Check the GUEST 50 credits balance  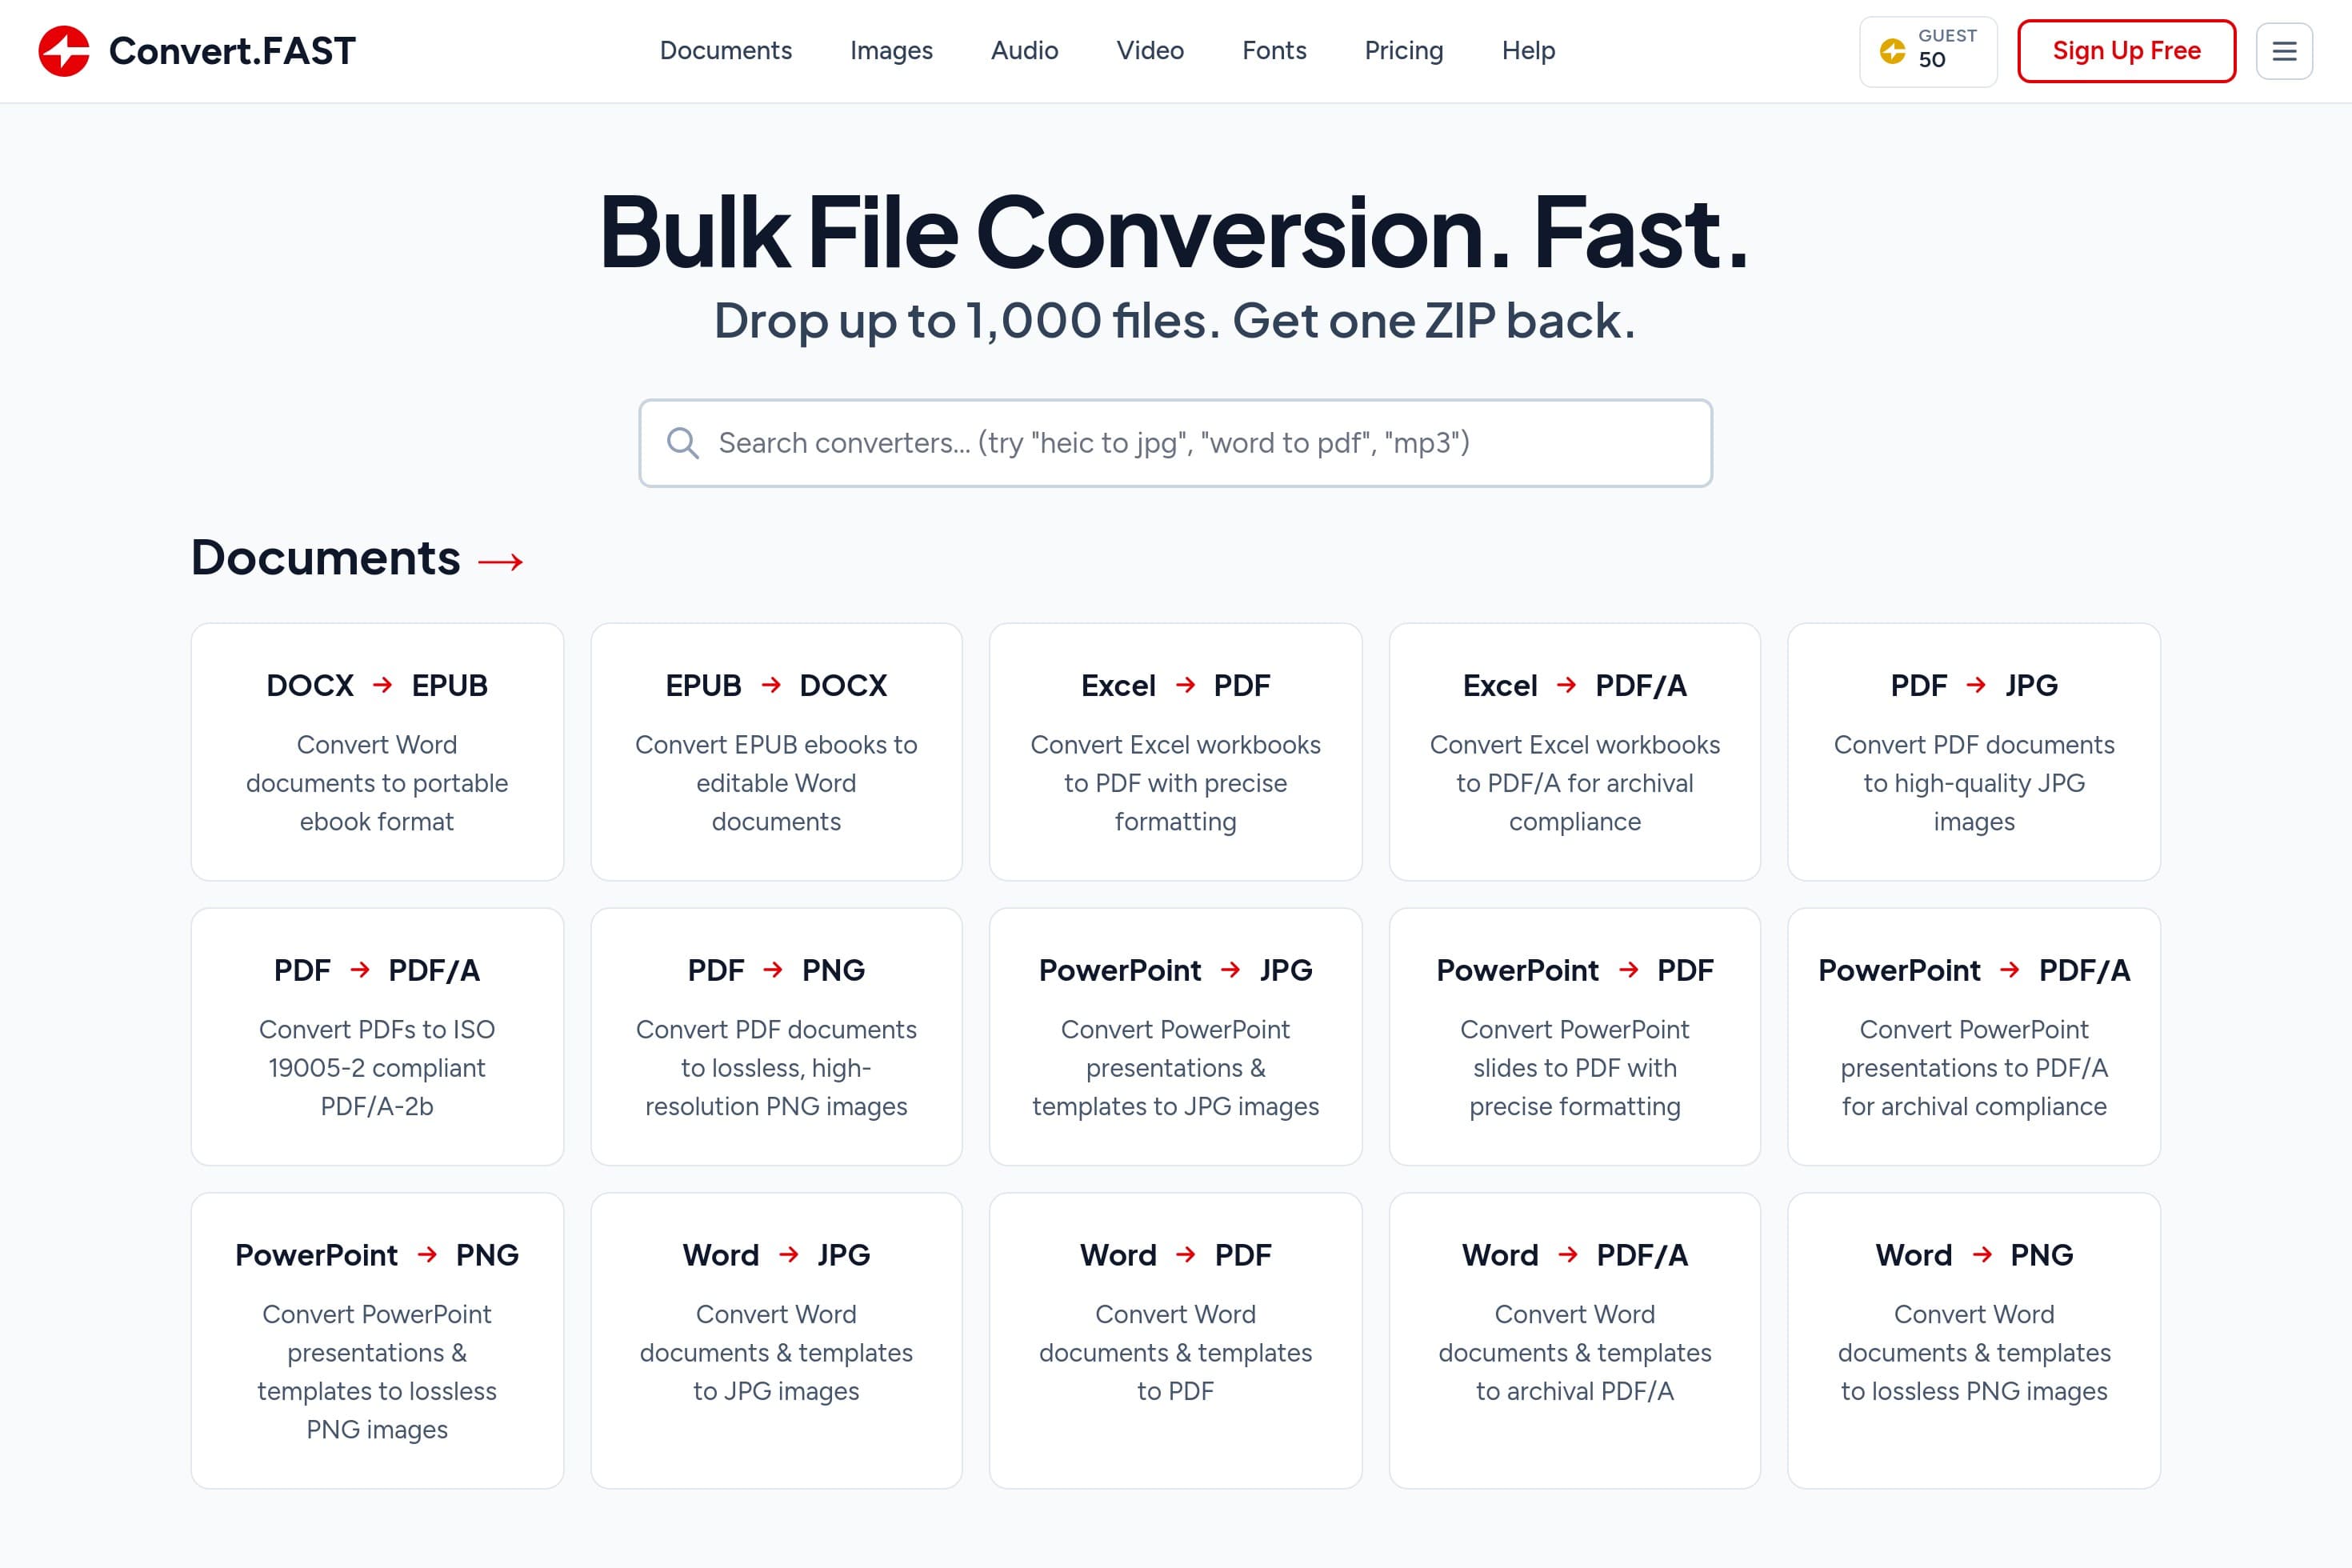click(x=1928, y=51)
